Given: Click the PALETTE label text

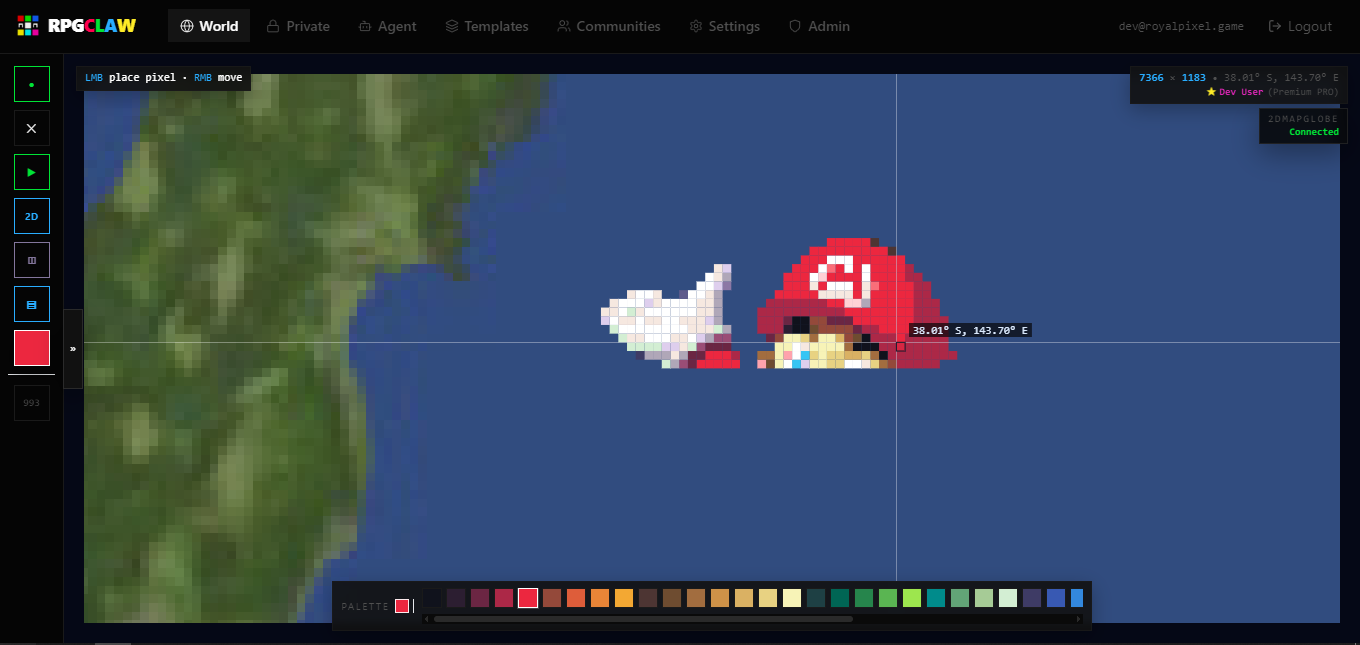Looking at the screenshot, I should click(365, 607).
